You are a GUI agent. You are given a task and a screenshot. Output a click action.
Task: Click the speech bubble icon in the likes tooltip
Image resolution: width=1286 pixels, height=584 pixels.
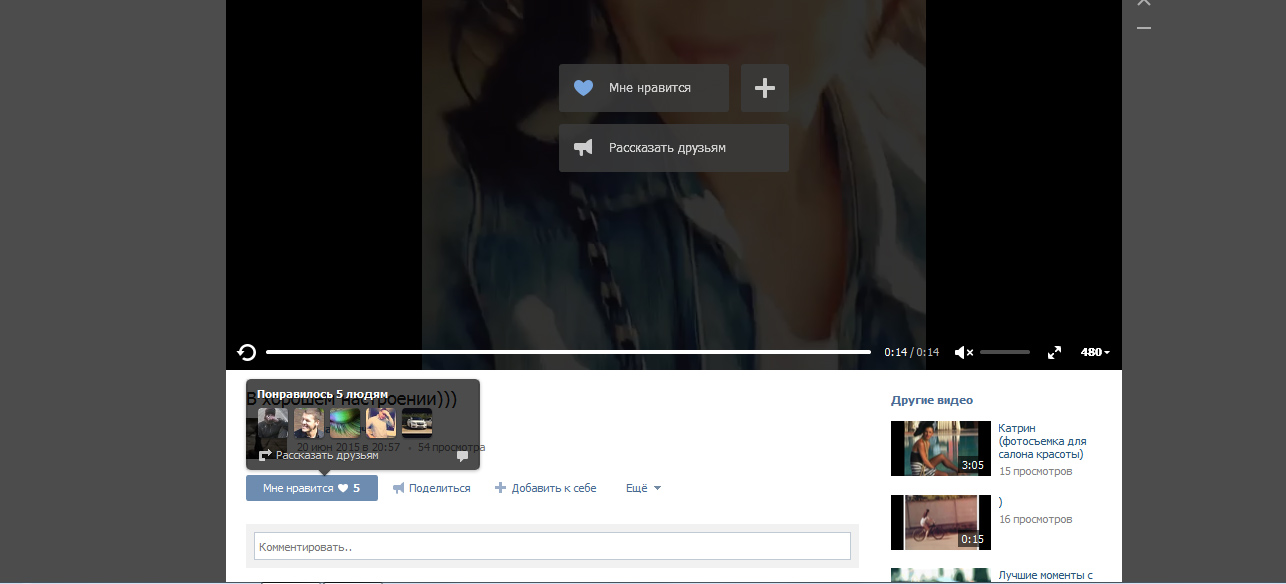[x=462, y=456]
